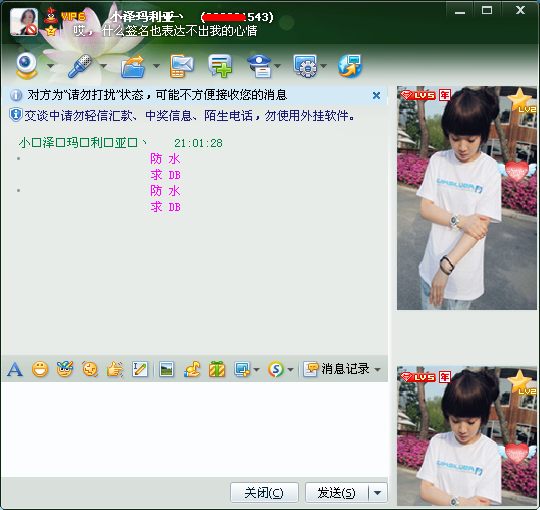Expand the 消息记录 dropdown arrow
540x510 pixels.
[377, 370]
